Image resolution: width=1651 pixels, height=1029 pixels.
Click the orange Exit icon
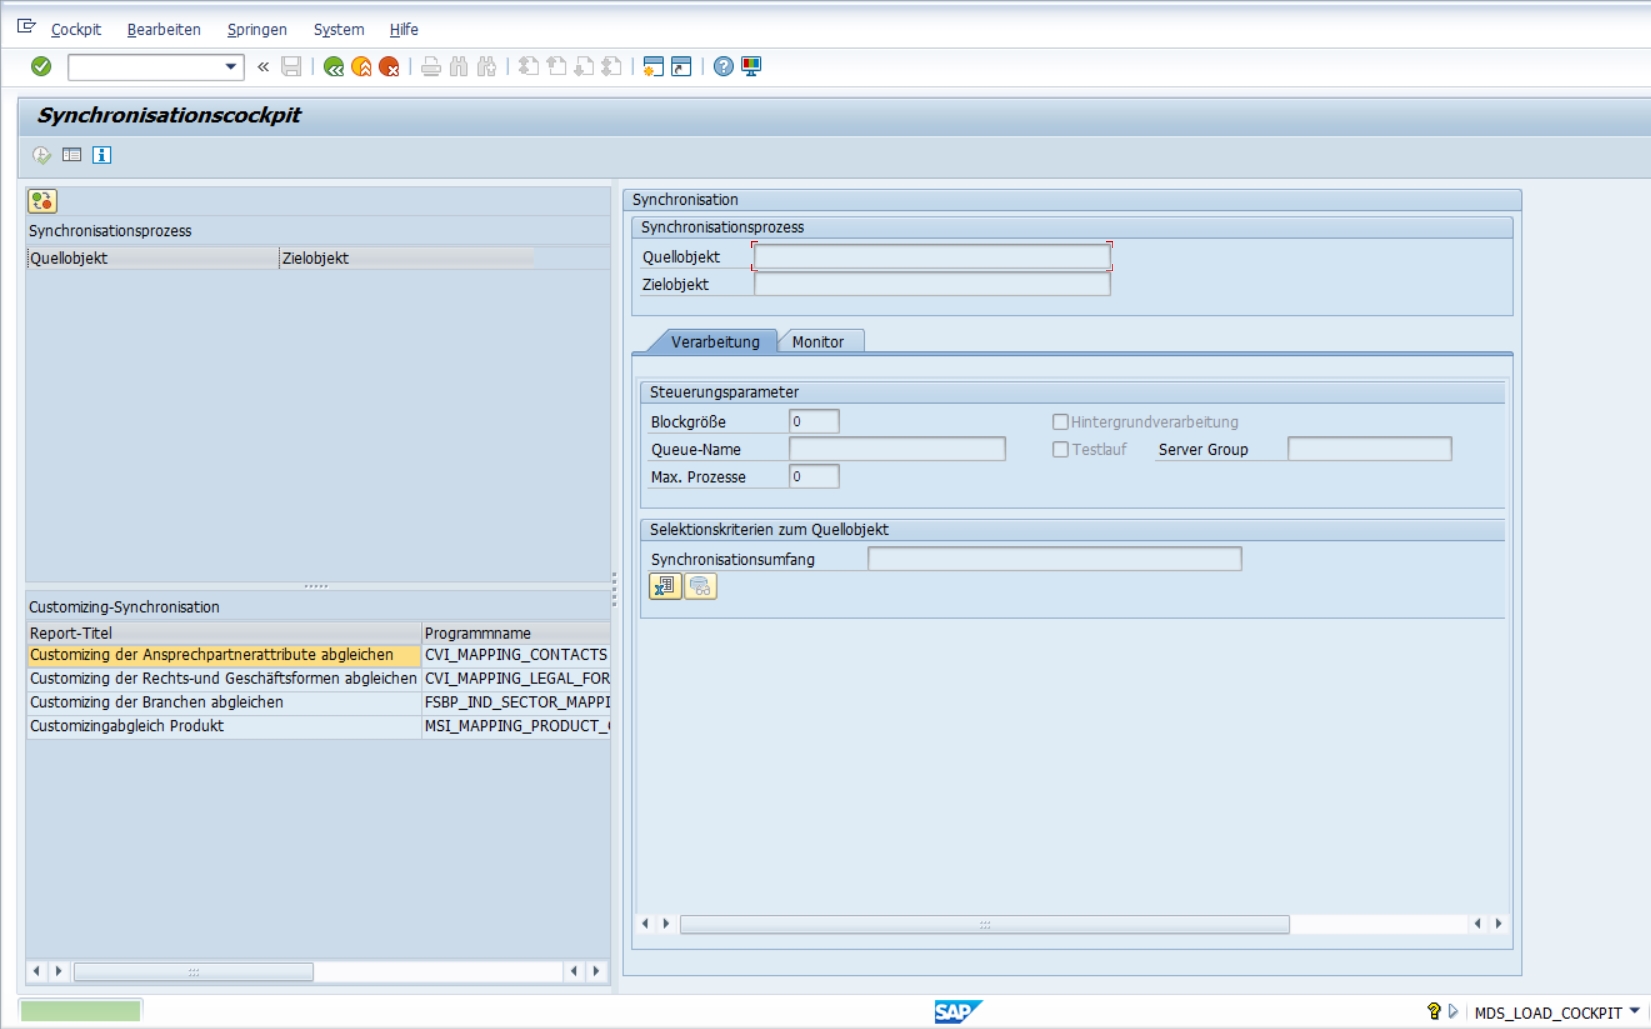point(361,67)
